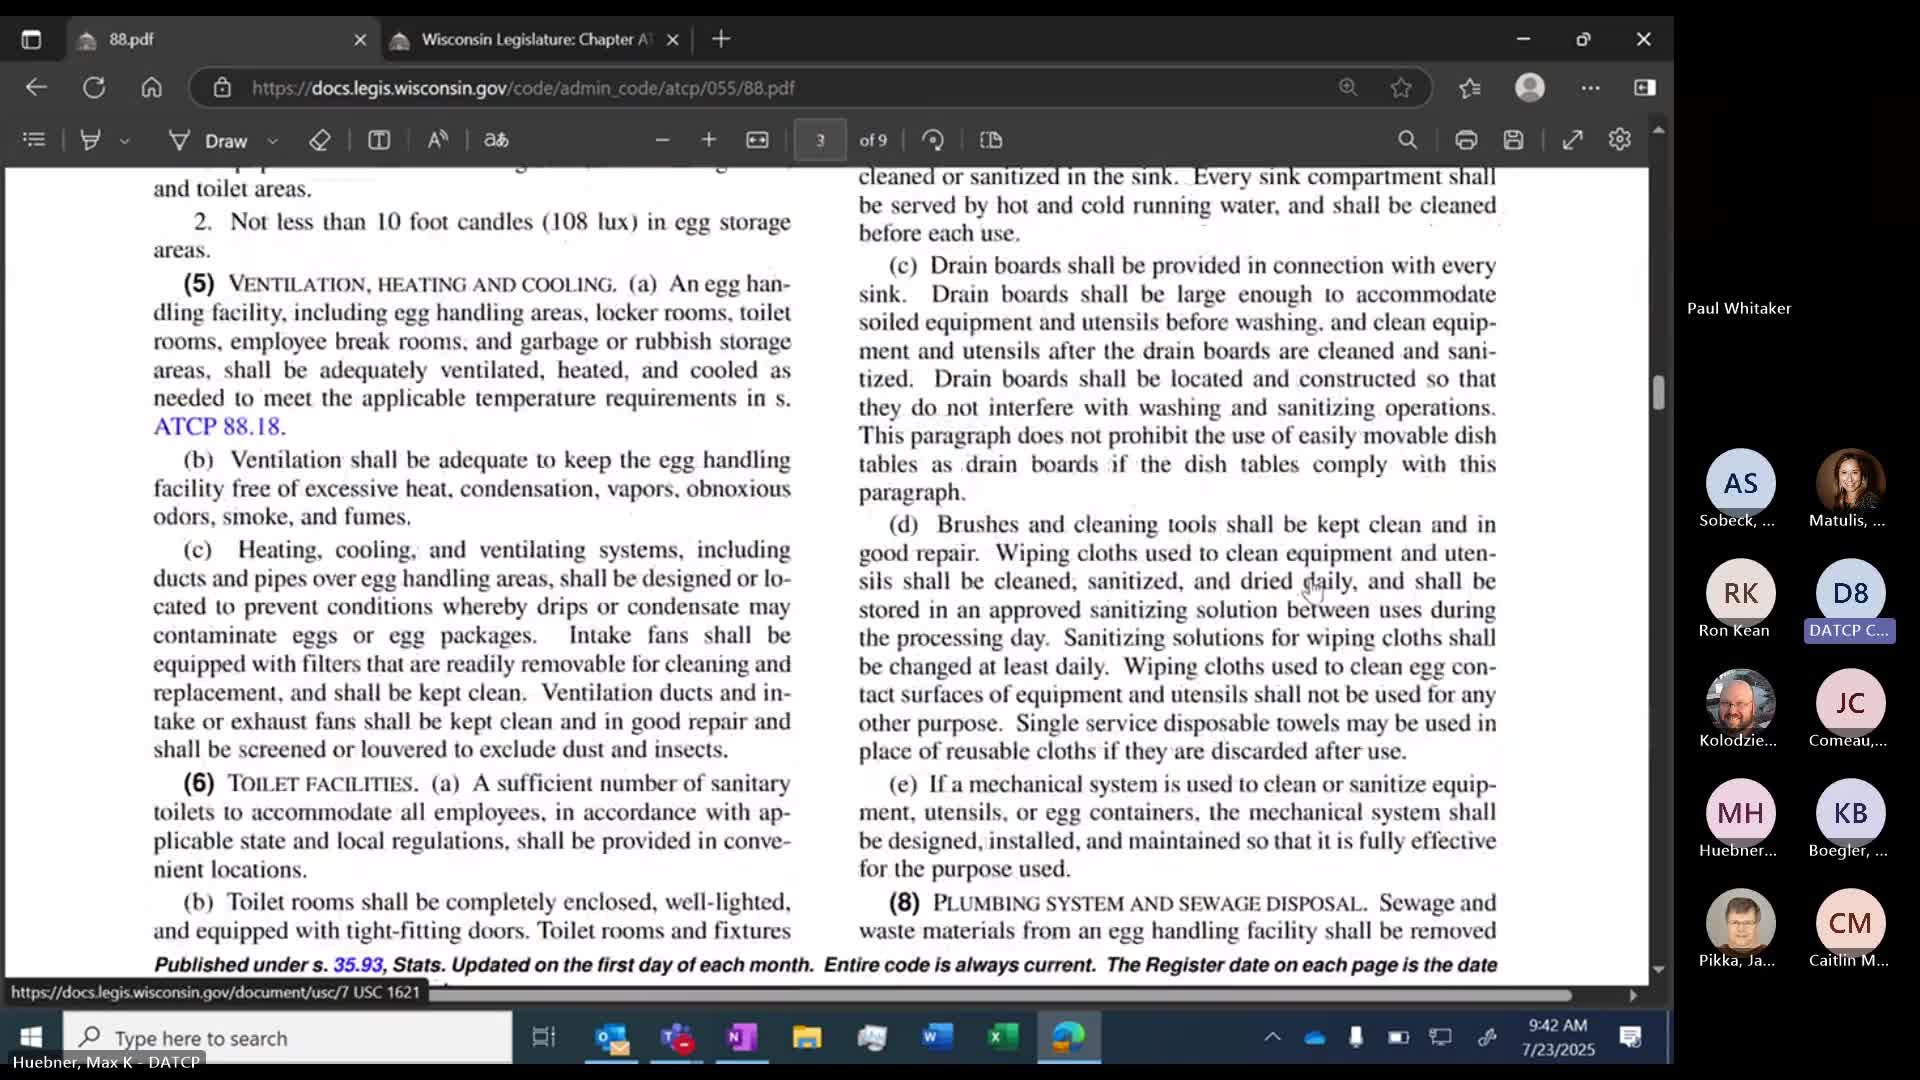
Task: Open the PDF table of contents
Action: tap(34, 140)
